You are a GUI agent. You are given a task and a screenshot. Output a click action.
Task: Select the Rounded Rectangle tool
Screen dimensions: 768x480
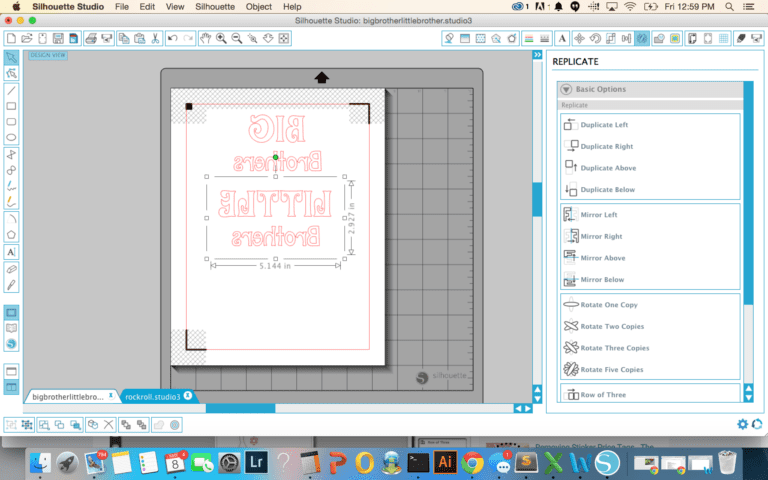(11, 122)
